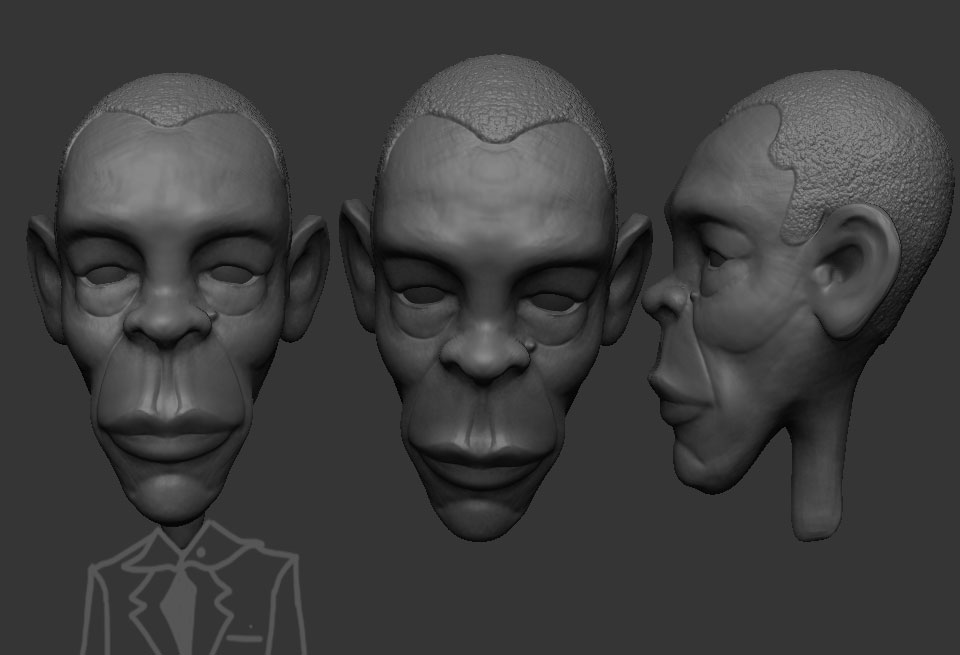960x655 pixels.
Task: Select the middle front-view head sculpt
Action: tap(495, 298)
